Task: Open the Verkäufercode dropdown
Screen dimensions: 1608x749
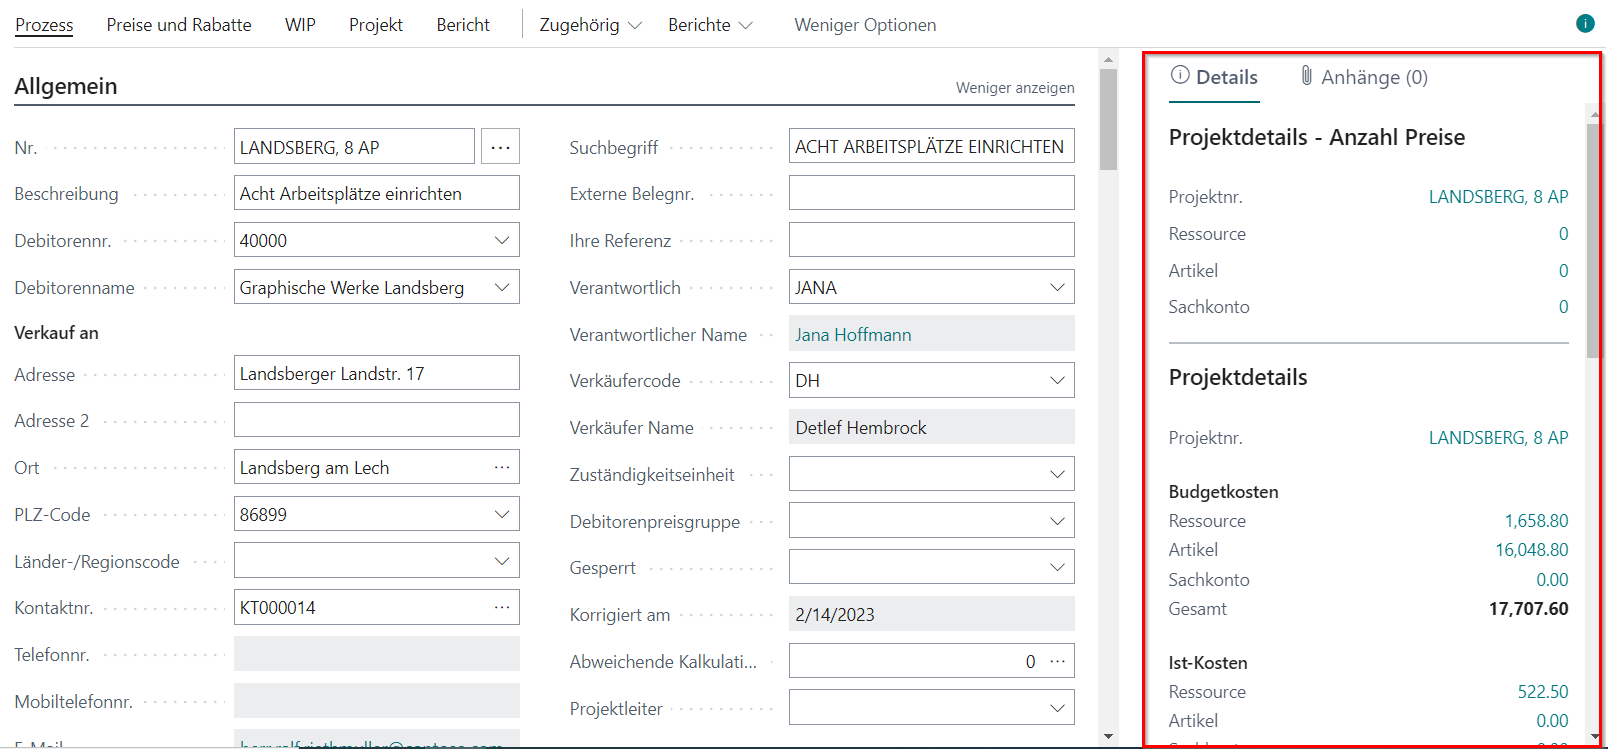Action: pos(1057,381)
